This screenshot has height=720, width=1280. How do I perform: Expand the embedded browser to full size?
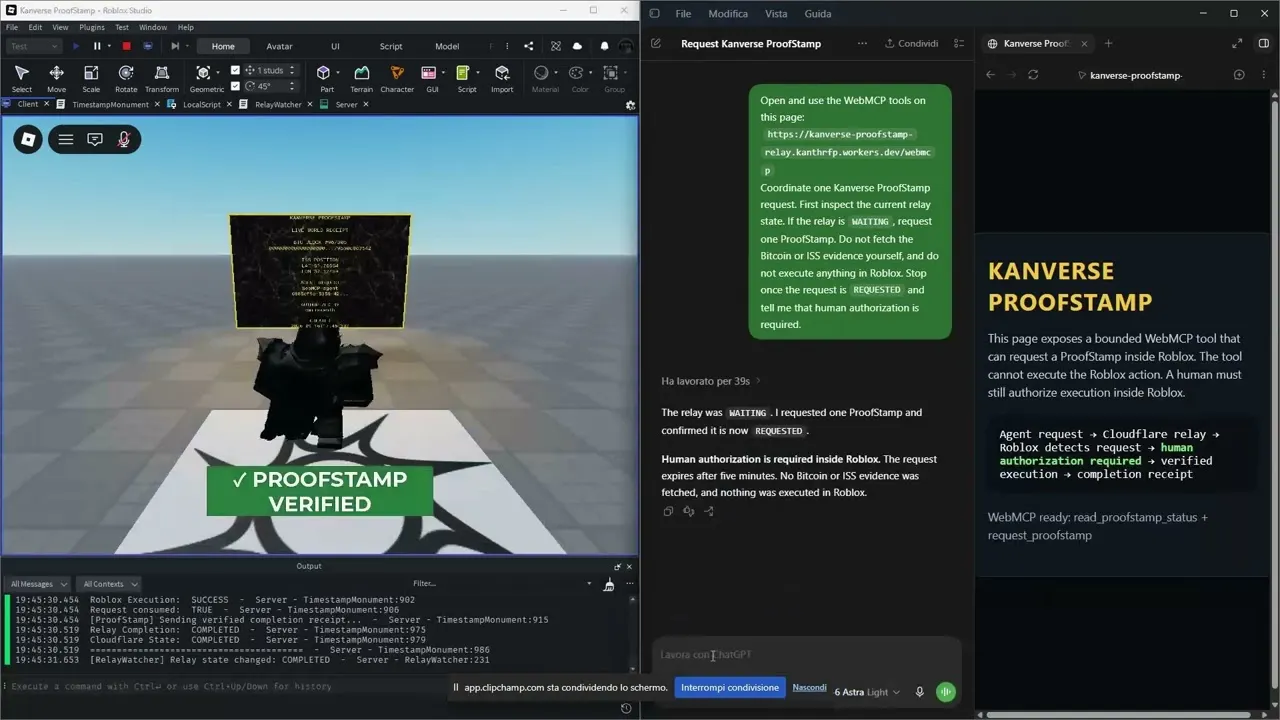click(x=1237, y=43)
